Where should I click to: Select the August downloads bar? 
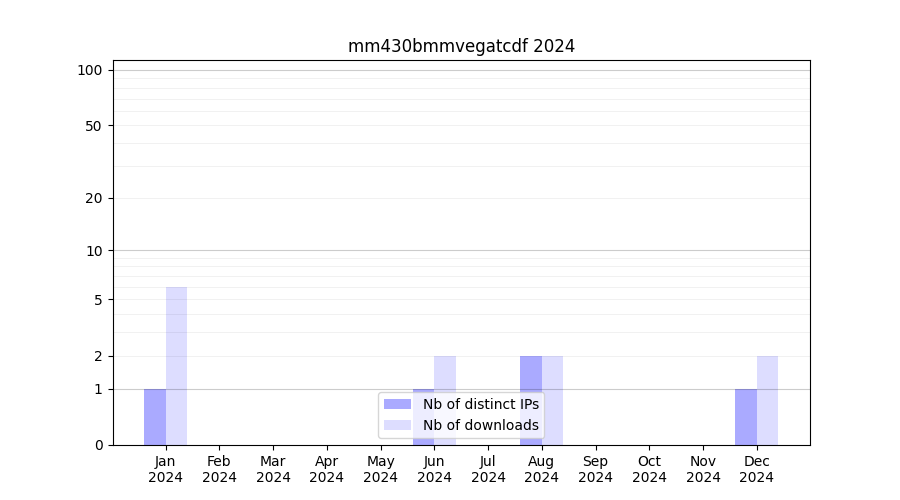point(552,400)
